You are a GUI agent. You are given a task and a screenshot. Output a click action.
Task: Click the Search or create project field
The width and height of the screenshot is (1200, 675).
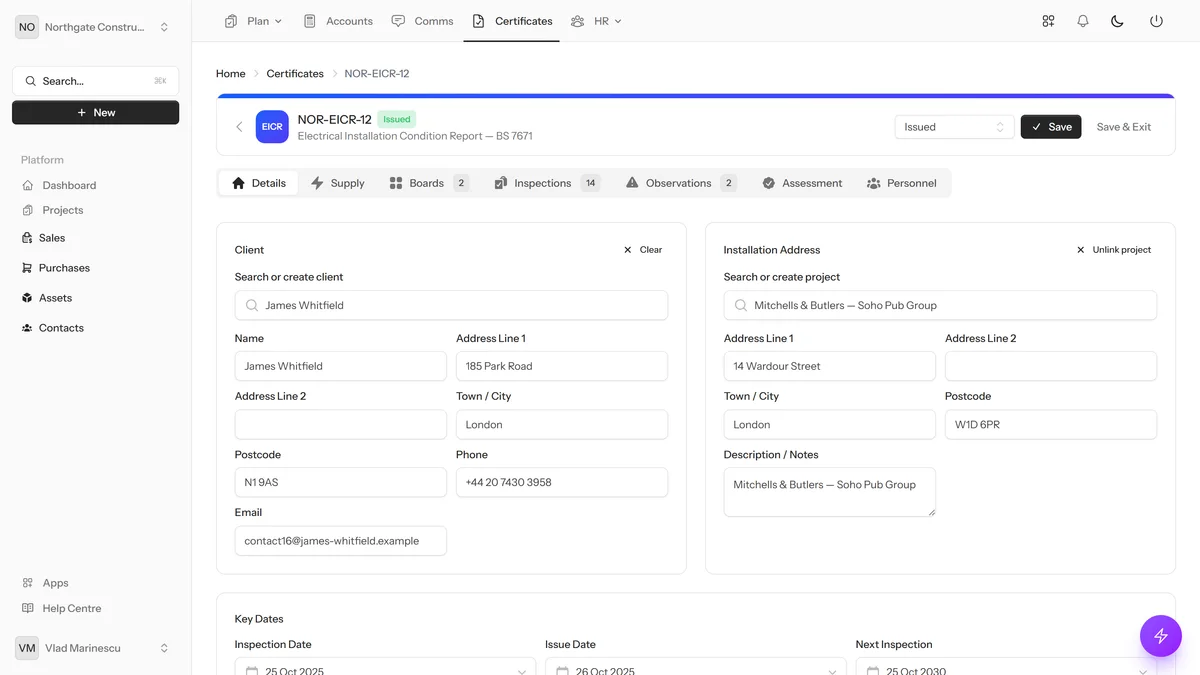click(x=940, y=305)
